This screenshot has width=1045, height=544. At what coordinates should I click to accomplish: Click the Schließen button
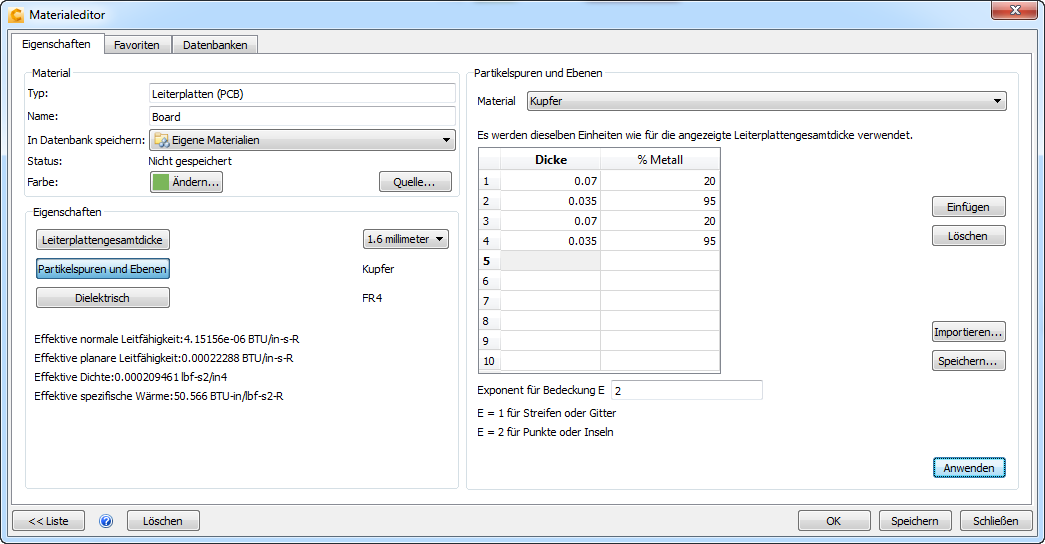[996, 521]
